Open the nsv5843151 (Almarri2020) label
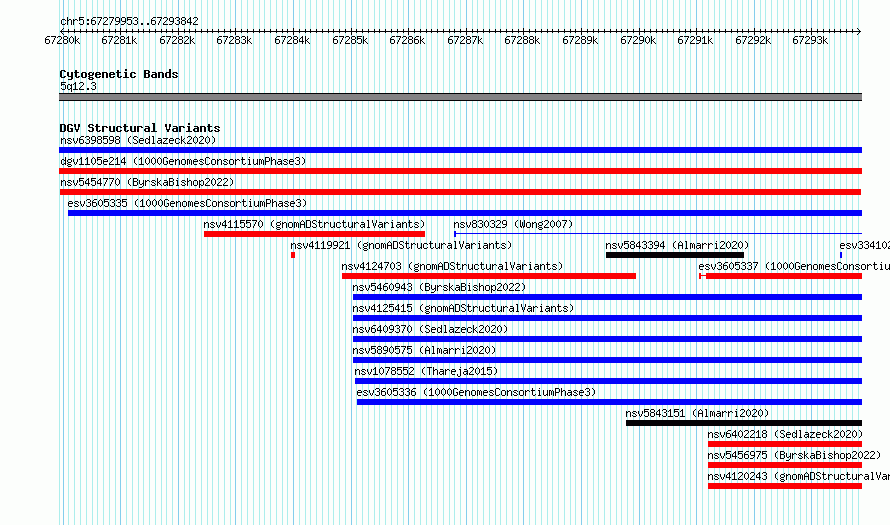 pos(697,413)
